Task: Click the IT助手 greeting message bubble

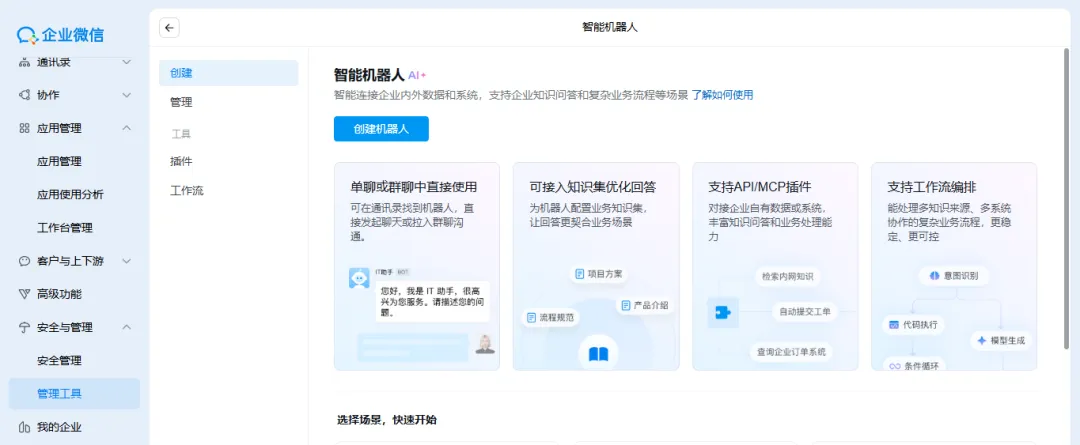Action: 433,301
